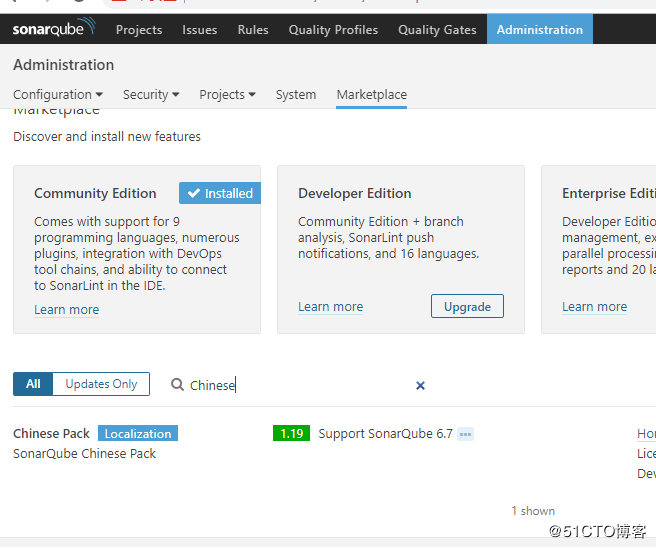The image size is (656, 548).
Task: Click the green 1.19 version badge
Action: (291, 433)
